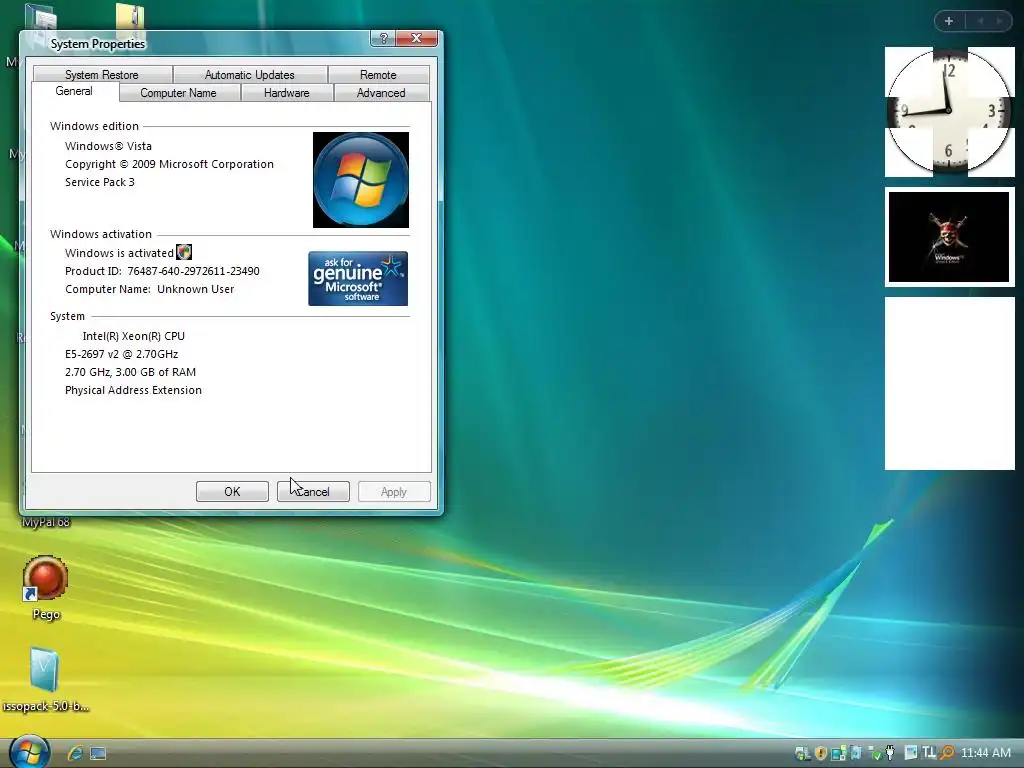
Task: Click the Windows activation genuine icon
Action: click(184, 252)
